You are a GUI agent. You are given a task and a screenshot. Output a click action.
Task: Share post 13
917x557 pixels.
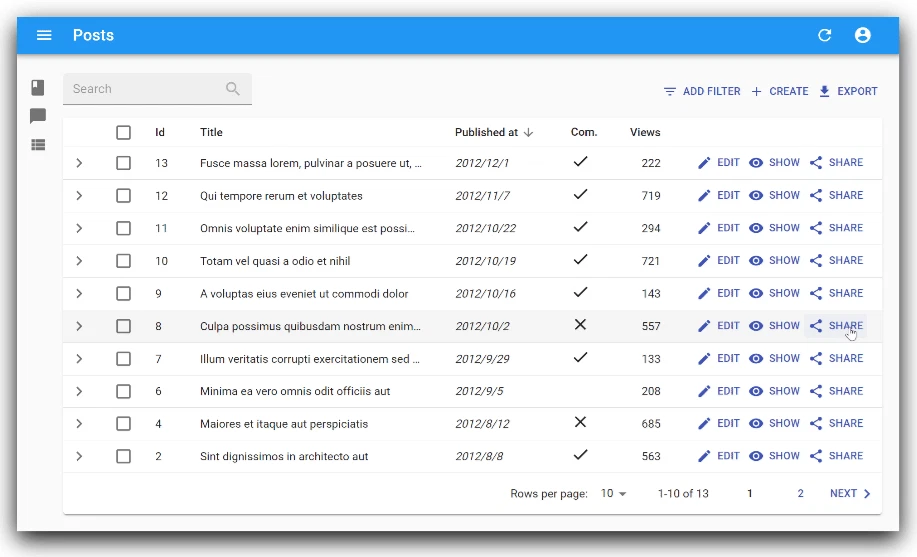836,163
